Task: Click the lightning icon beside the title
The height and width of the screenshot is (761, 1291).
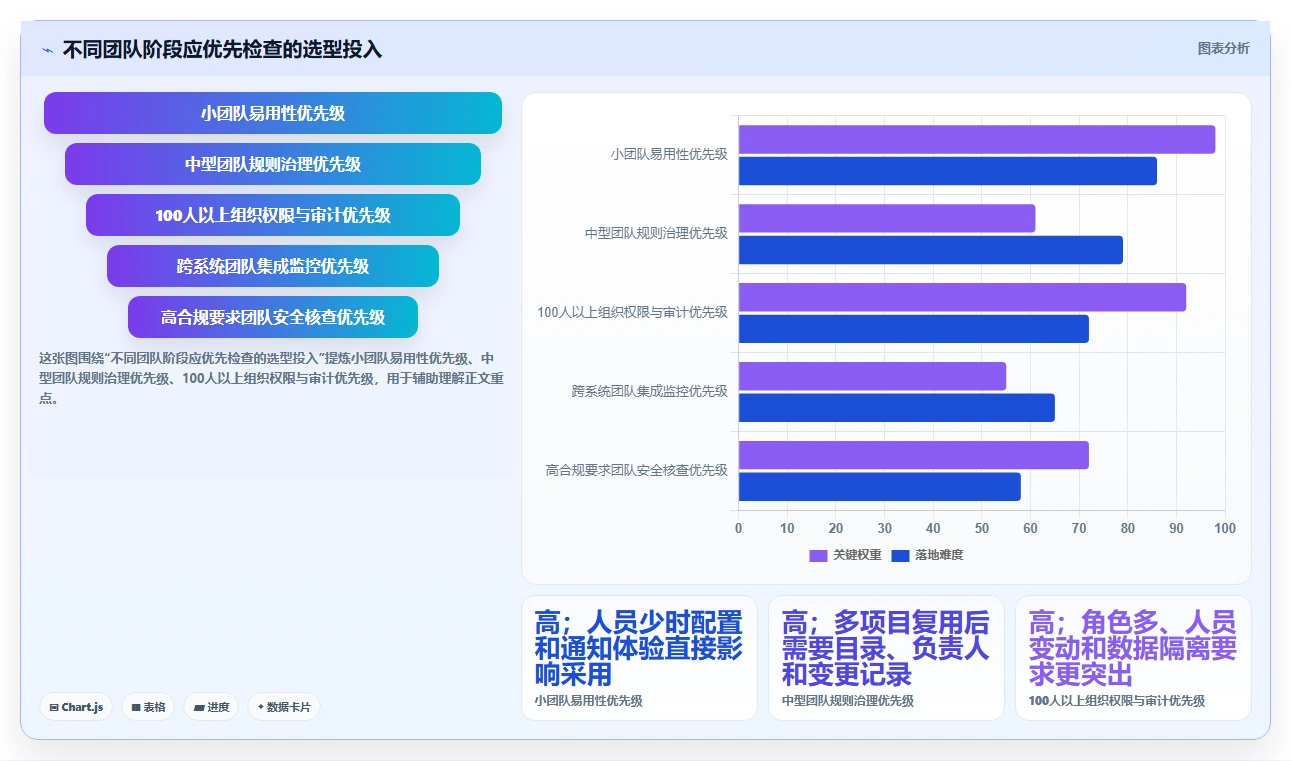Action: [x=47, y=50]
